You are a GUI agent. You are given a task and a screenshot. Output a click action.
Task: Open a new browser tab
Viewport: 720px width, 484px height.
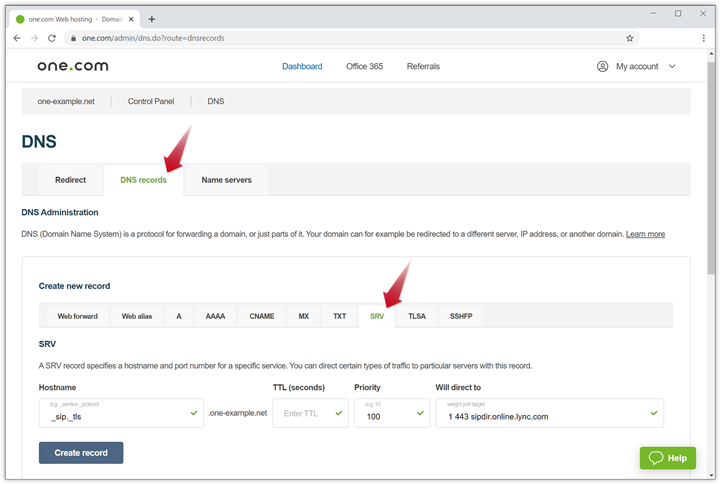(x=152, y=19)
